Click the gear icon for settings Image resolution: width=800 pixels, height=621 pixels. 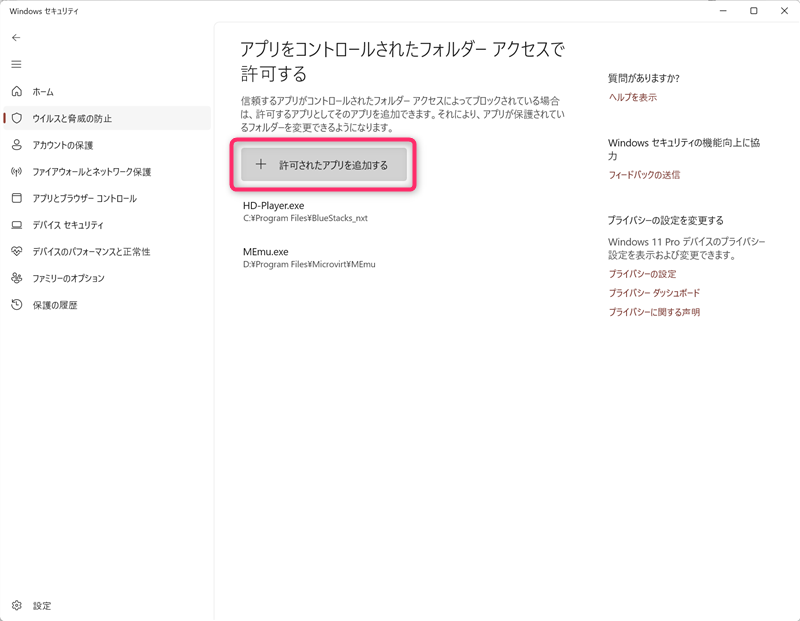pos(17,606)
